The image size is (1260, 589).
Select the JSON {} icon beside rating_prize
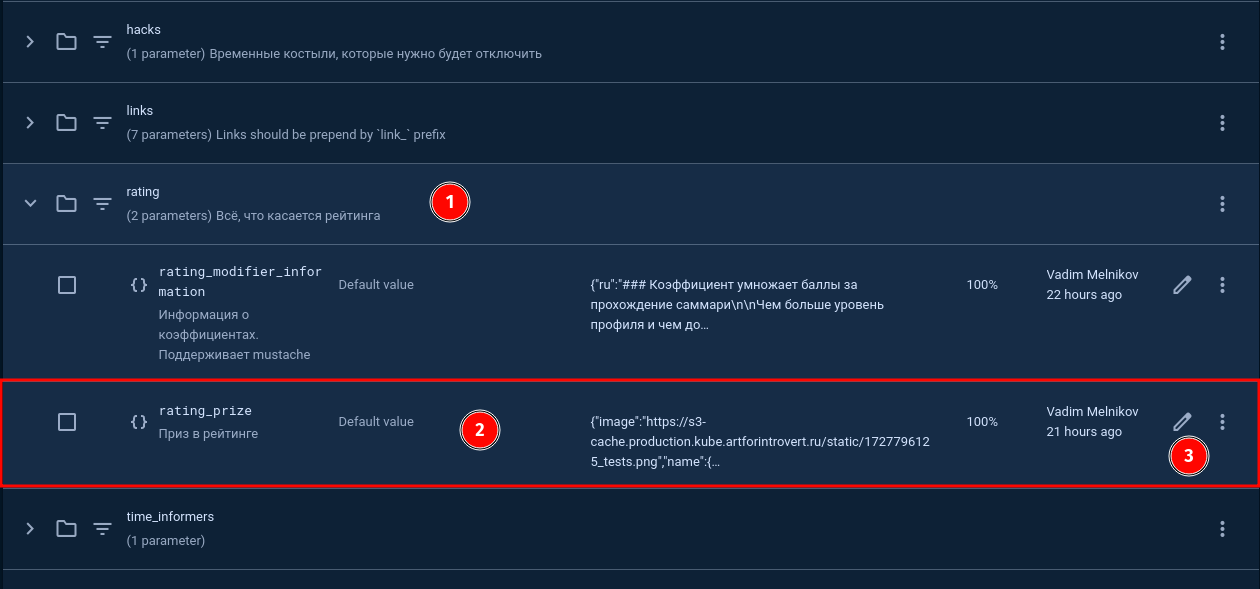pos(137,422)
